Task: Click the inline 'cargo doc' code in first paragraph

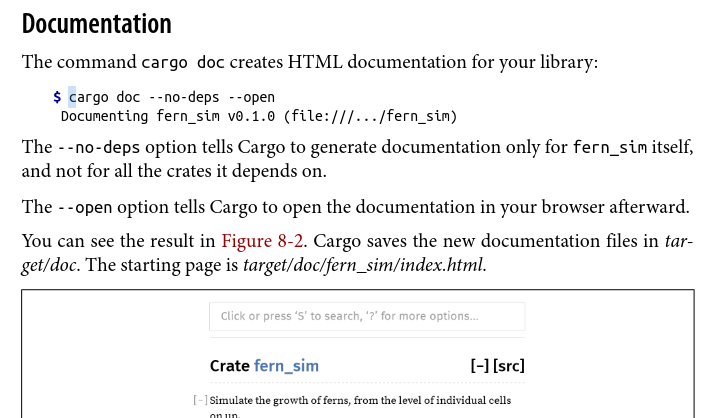Action: [183, 63]
